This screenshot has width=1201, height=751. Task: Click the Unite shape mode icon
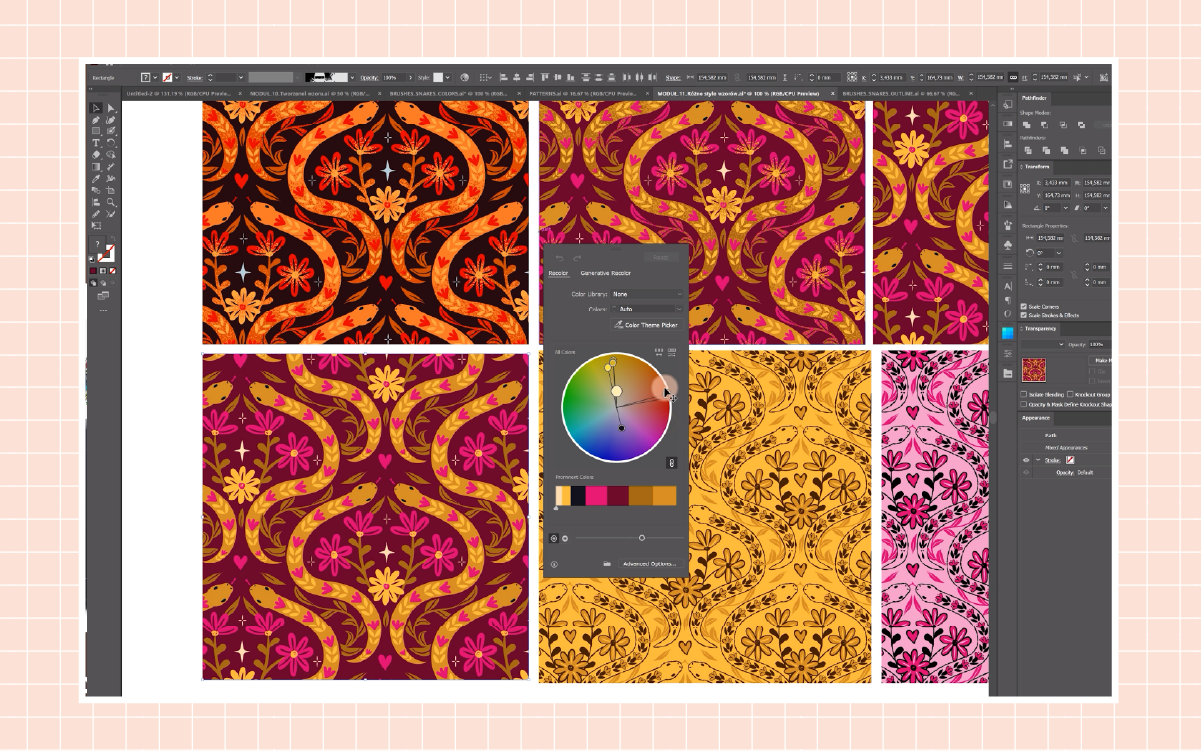pyautogui.click(x=1026, y=125)
